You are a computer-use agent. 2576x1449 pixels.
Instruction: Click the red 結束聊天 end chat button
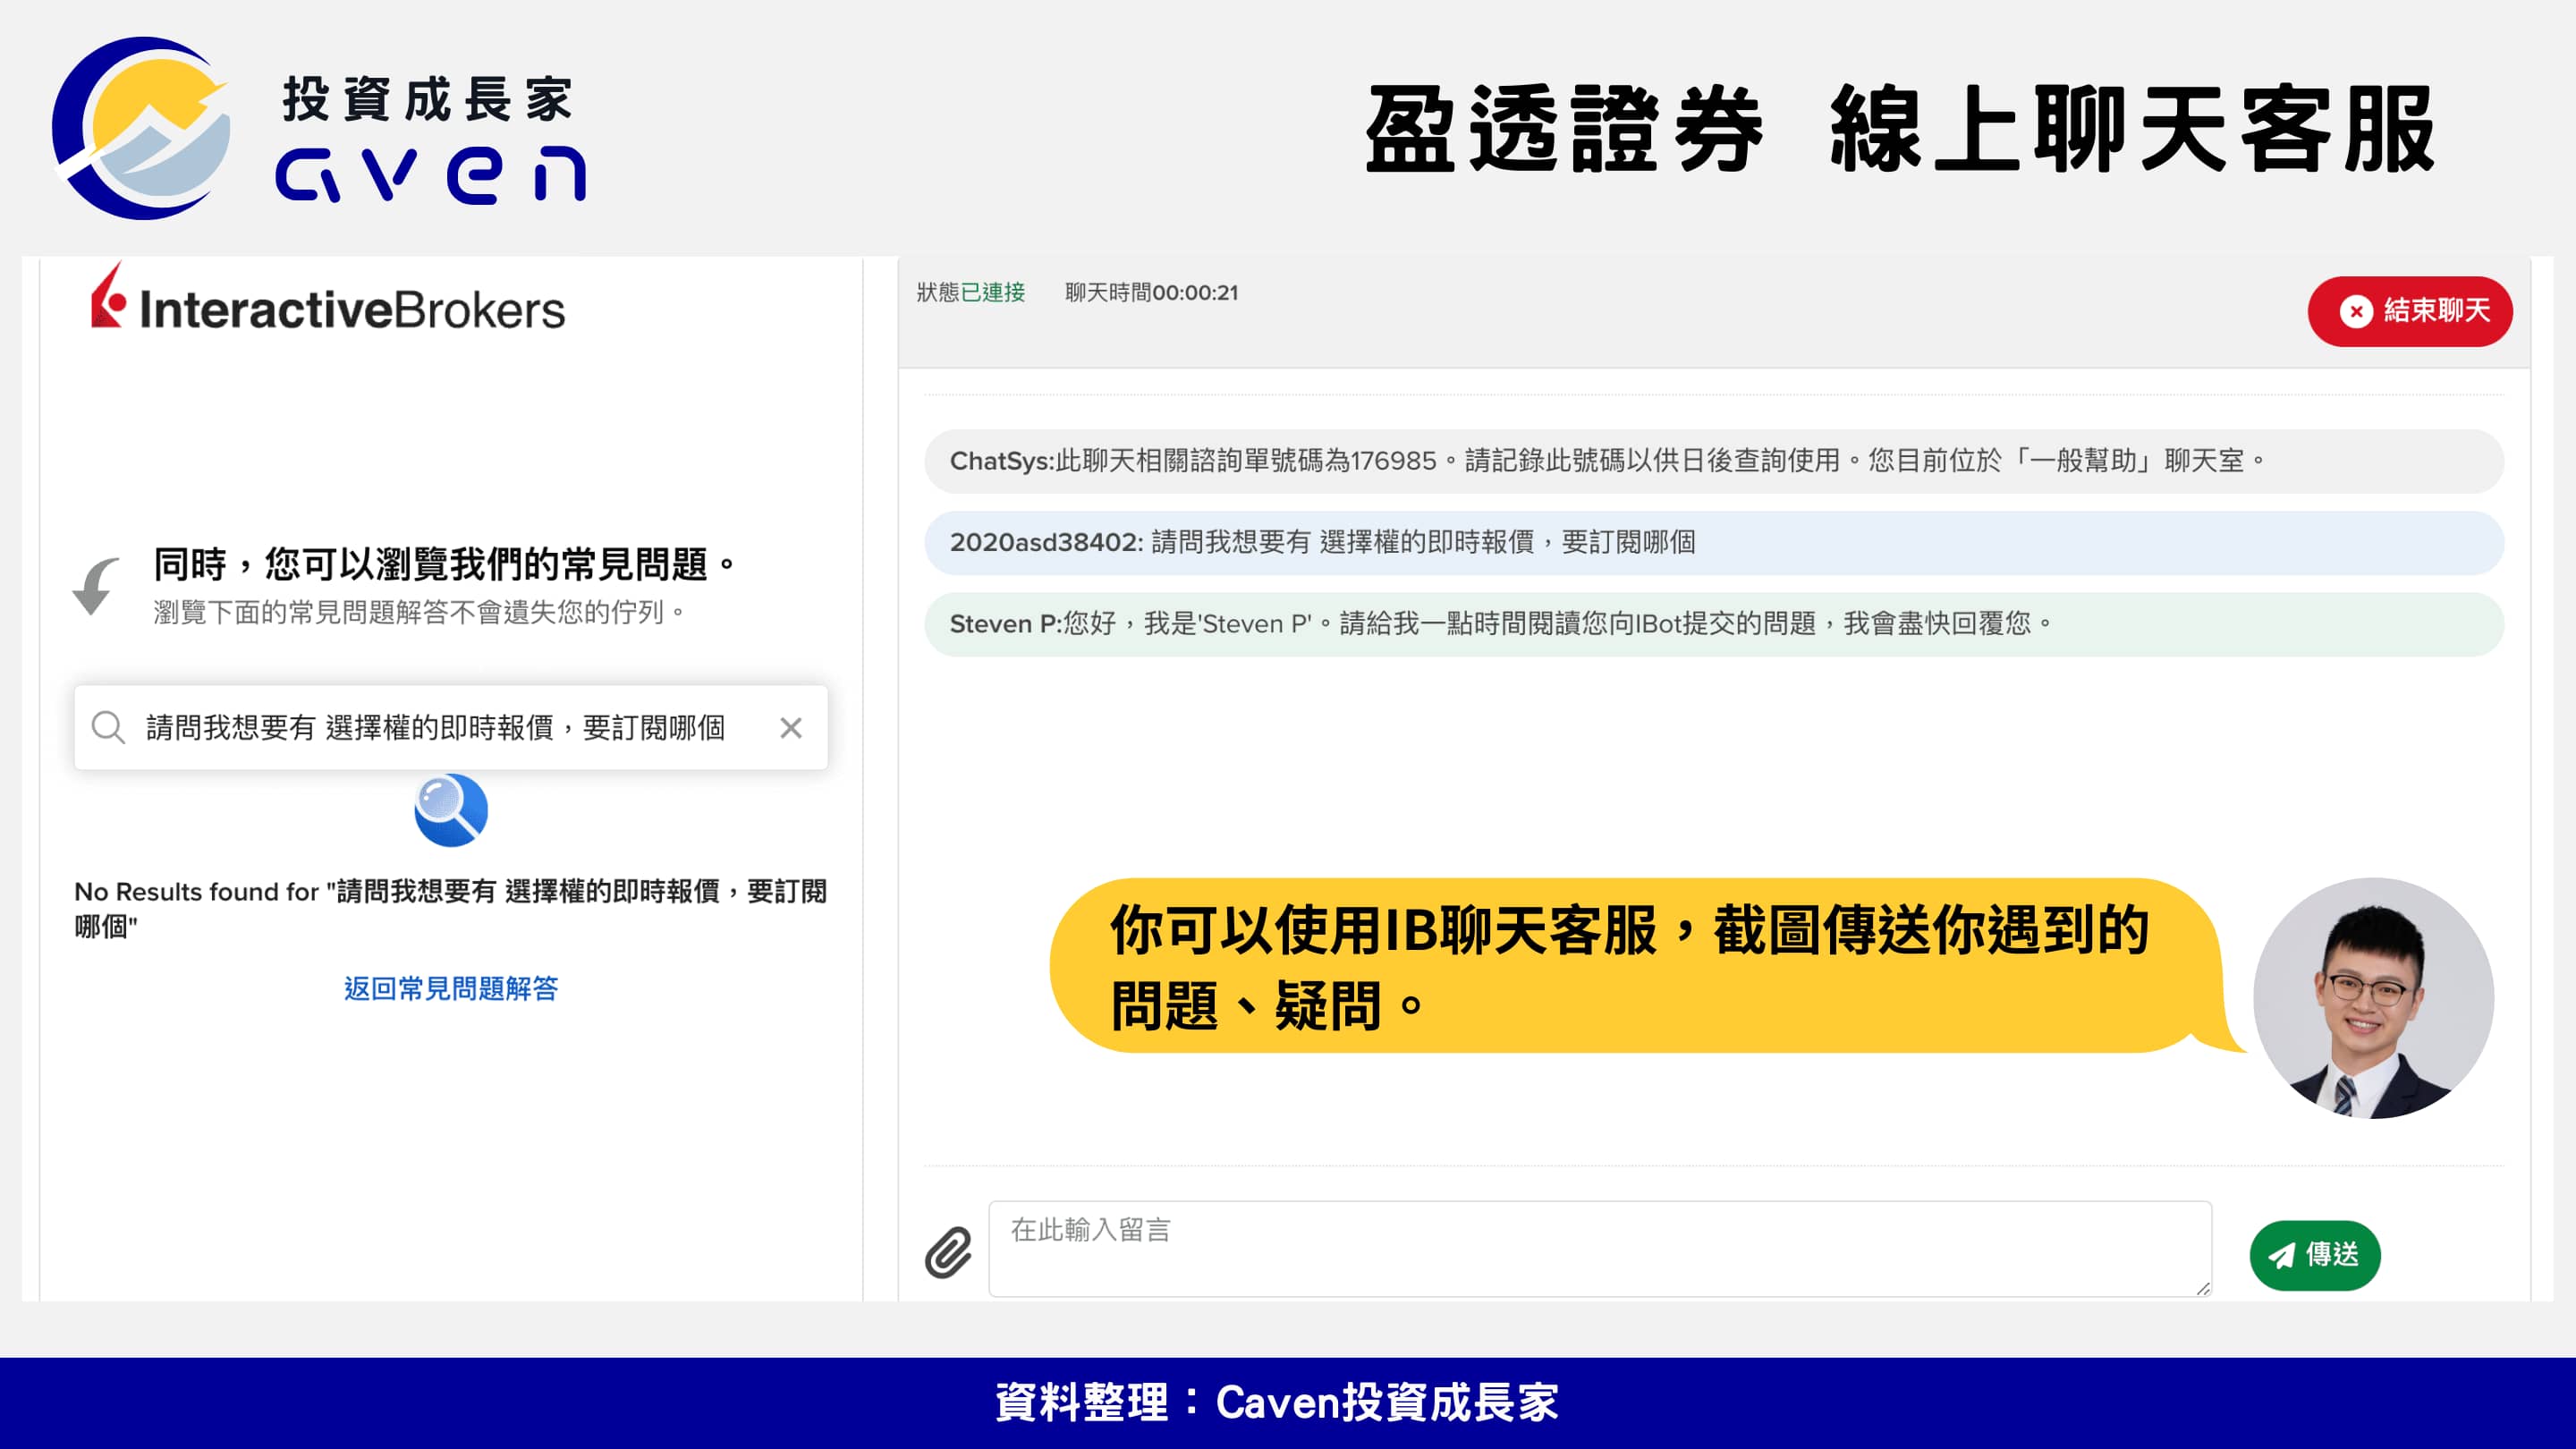pyautogui.click(x=2410, y=311)
